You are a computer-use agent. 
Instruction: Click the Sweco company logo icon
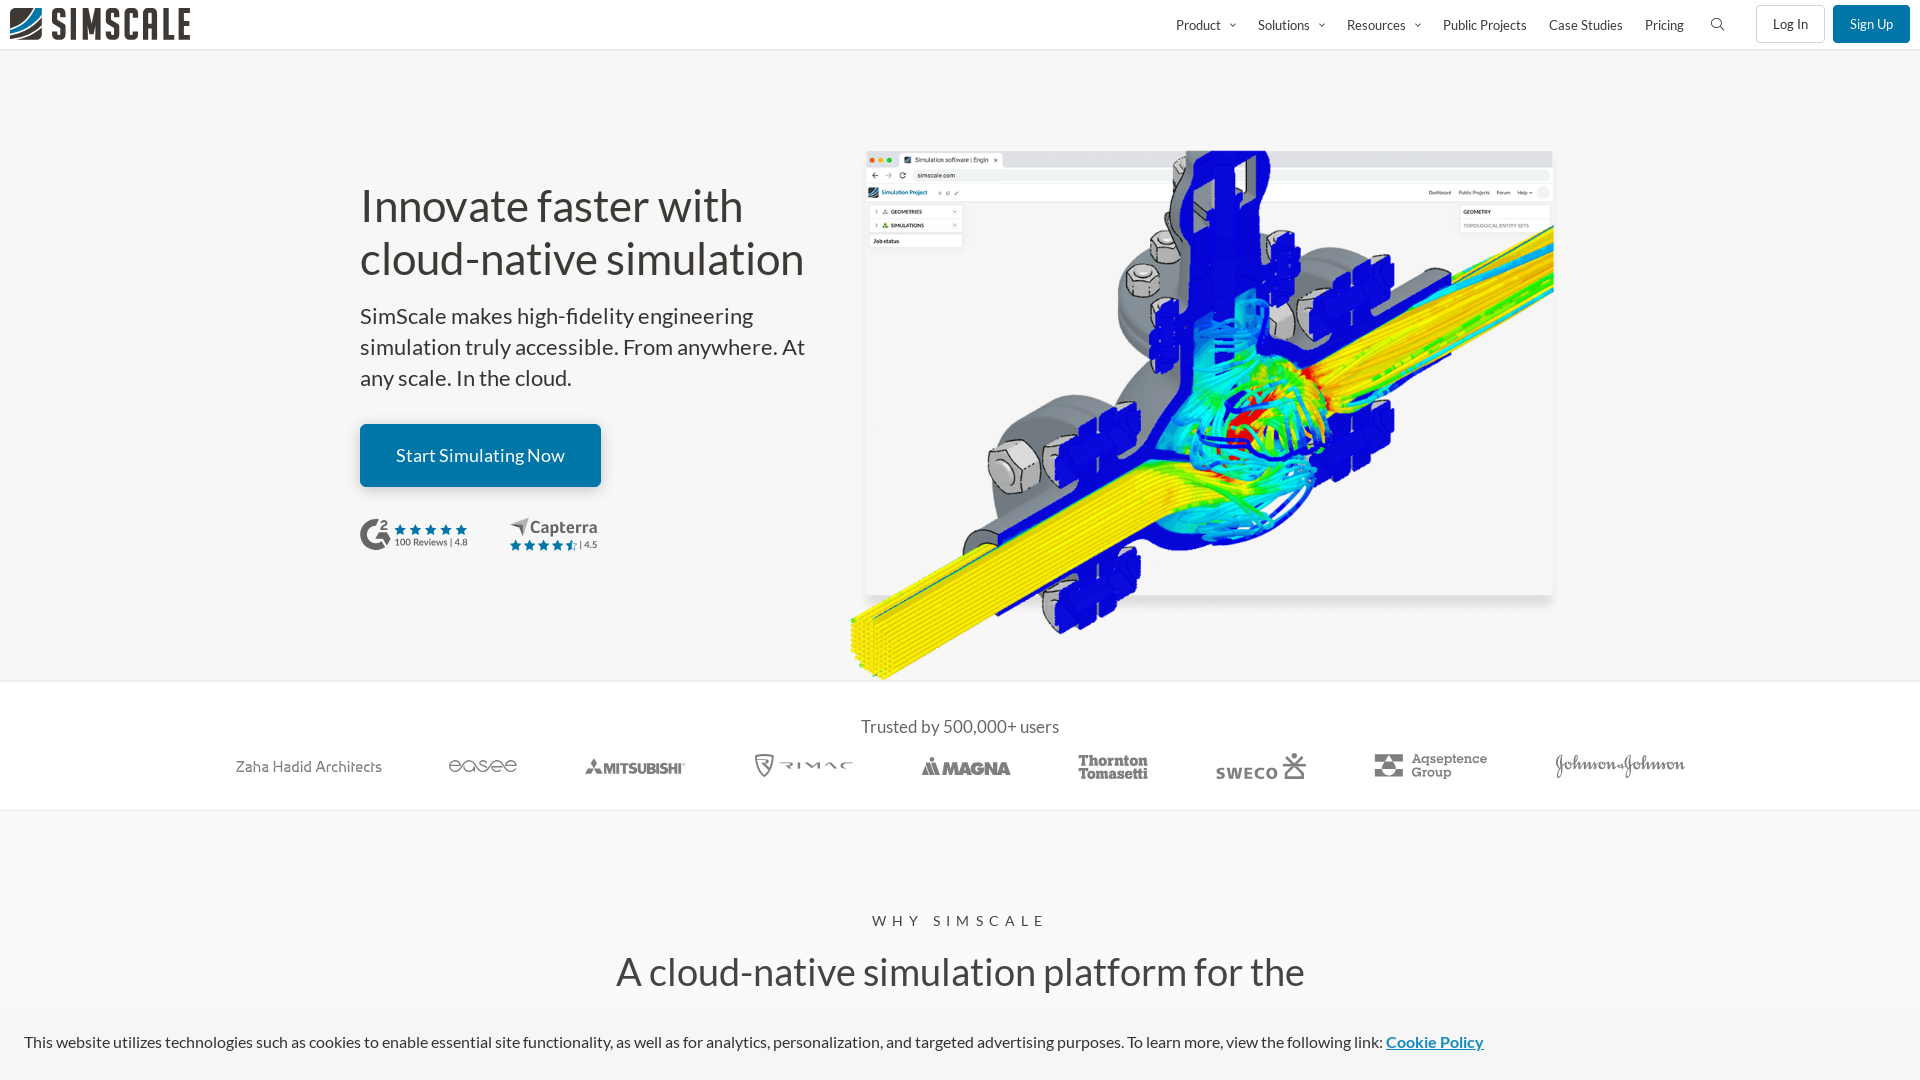(x=1259, y=765)
